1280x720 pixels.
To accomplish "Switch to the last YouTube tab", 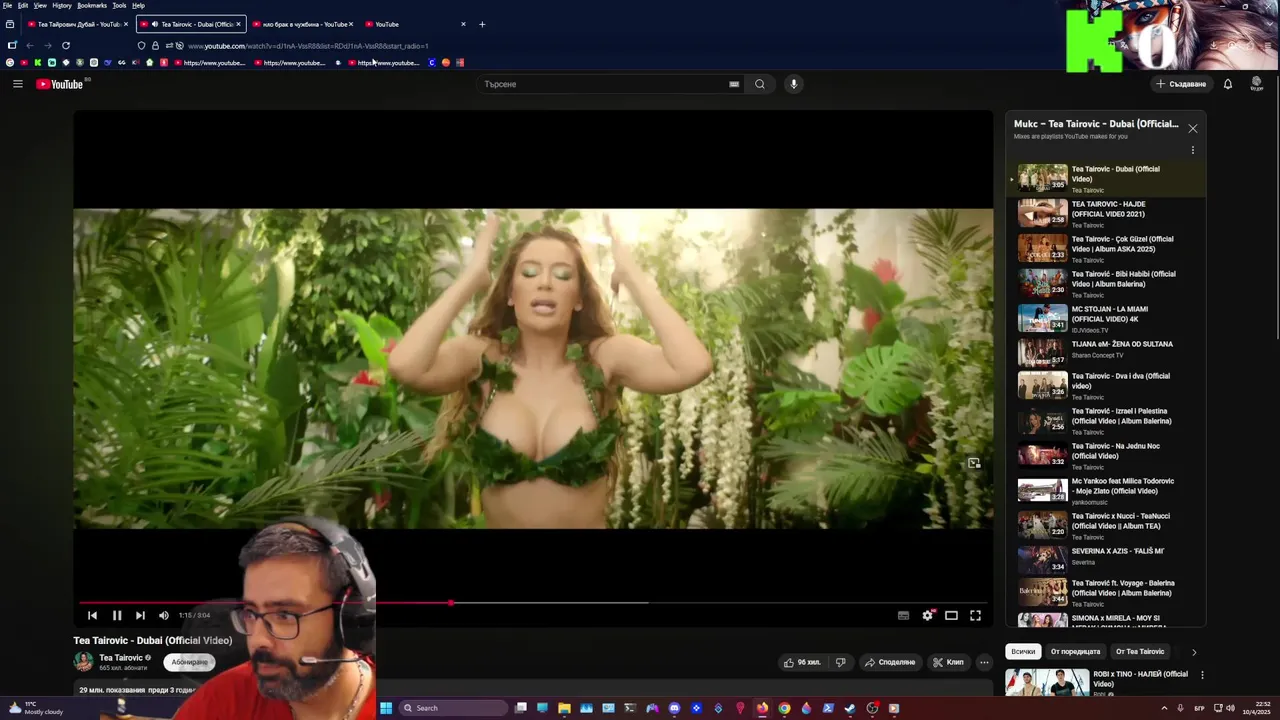I will pyautogui.click(x=414, y=24).
